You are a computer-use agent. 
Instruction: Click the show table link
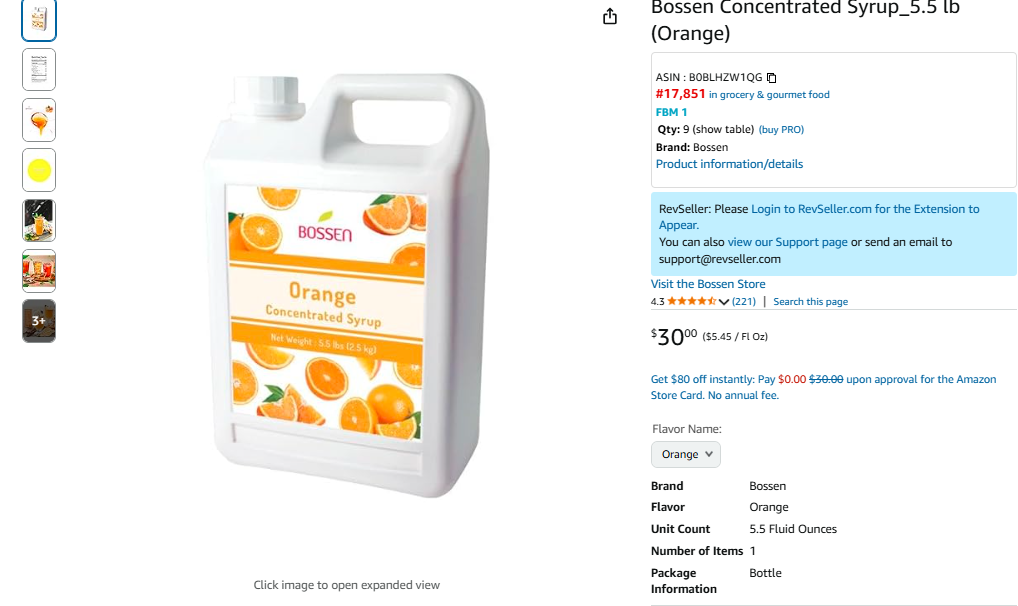(723, 130)
